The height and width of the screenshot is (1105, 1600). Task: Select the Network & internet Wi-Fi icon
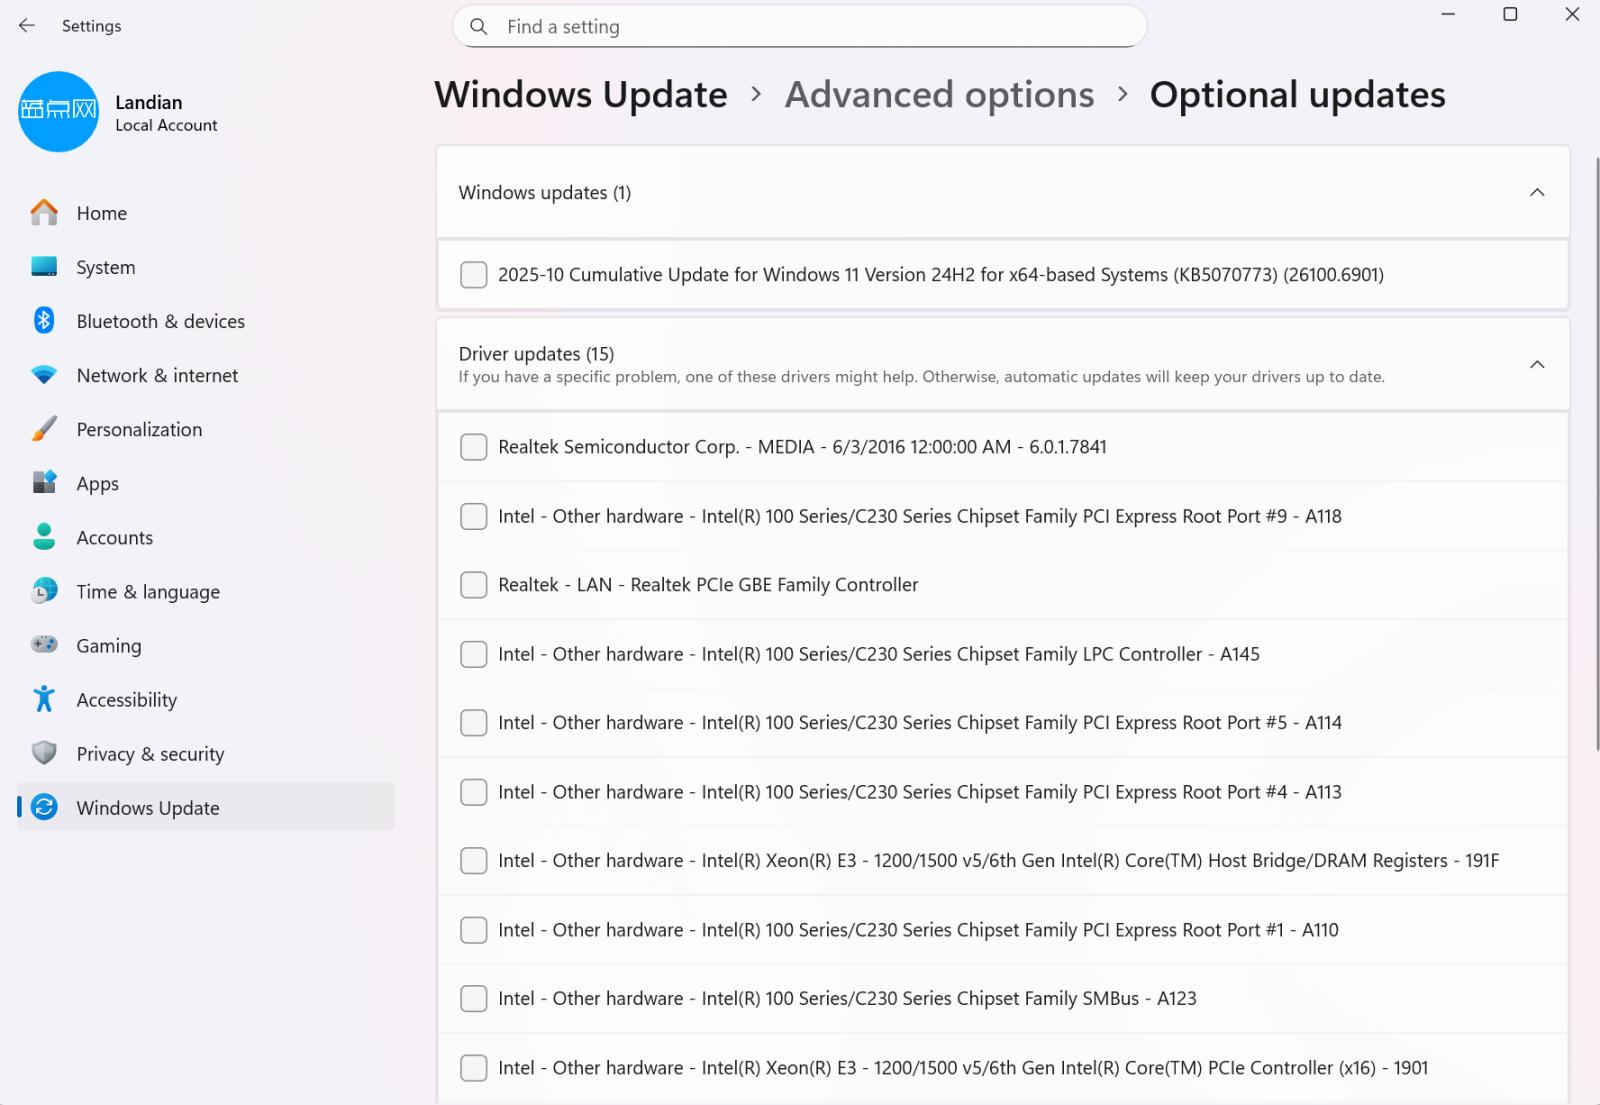tap(44, 375)
